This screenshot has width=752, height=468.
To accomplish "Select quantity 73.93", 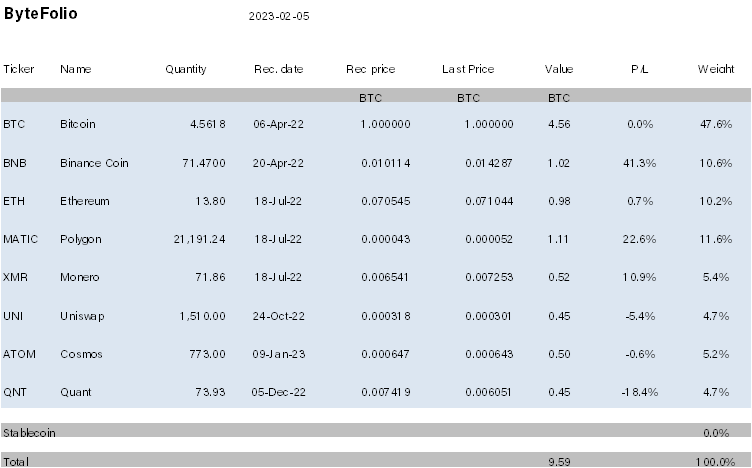I will [x=210, y=392].
